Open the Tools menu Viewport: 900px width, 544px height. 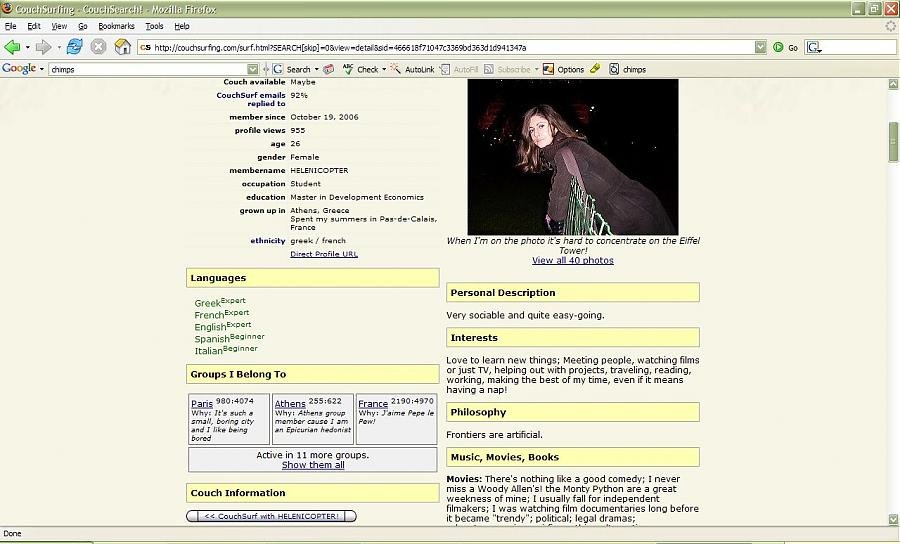(x=154, y=26)
